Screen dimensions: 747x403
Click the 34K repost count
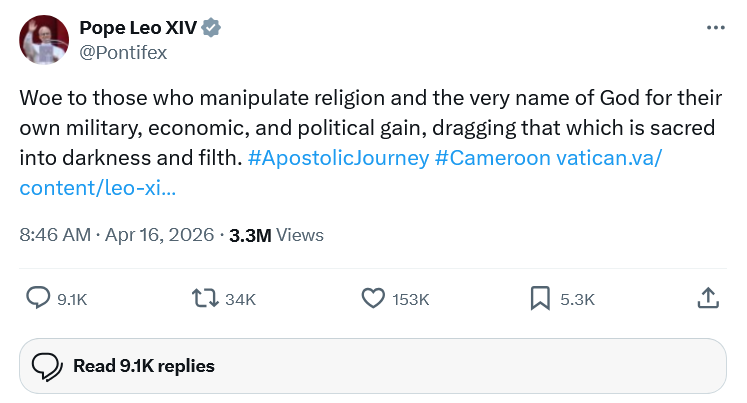pos(241,299)
